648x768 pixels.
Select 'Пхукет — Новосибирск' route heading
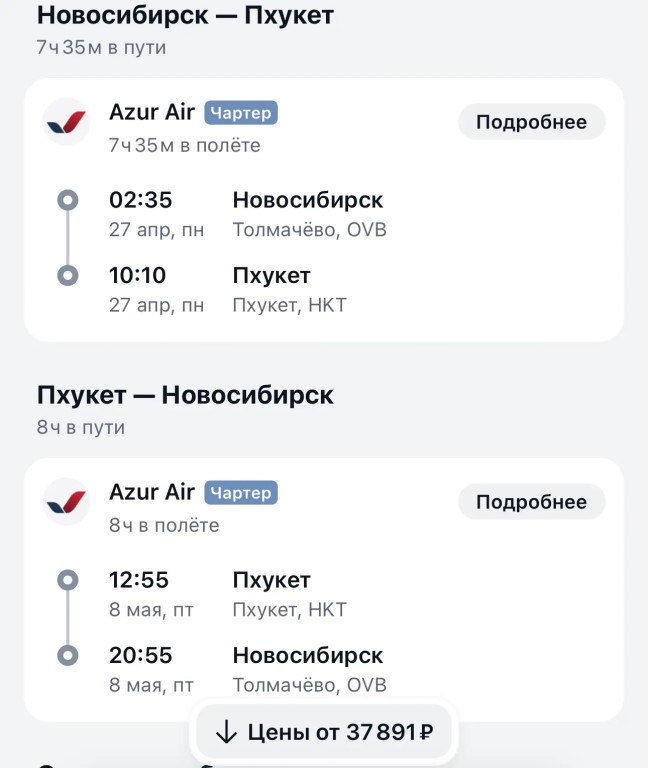185,396
